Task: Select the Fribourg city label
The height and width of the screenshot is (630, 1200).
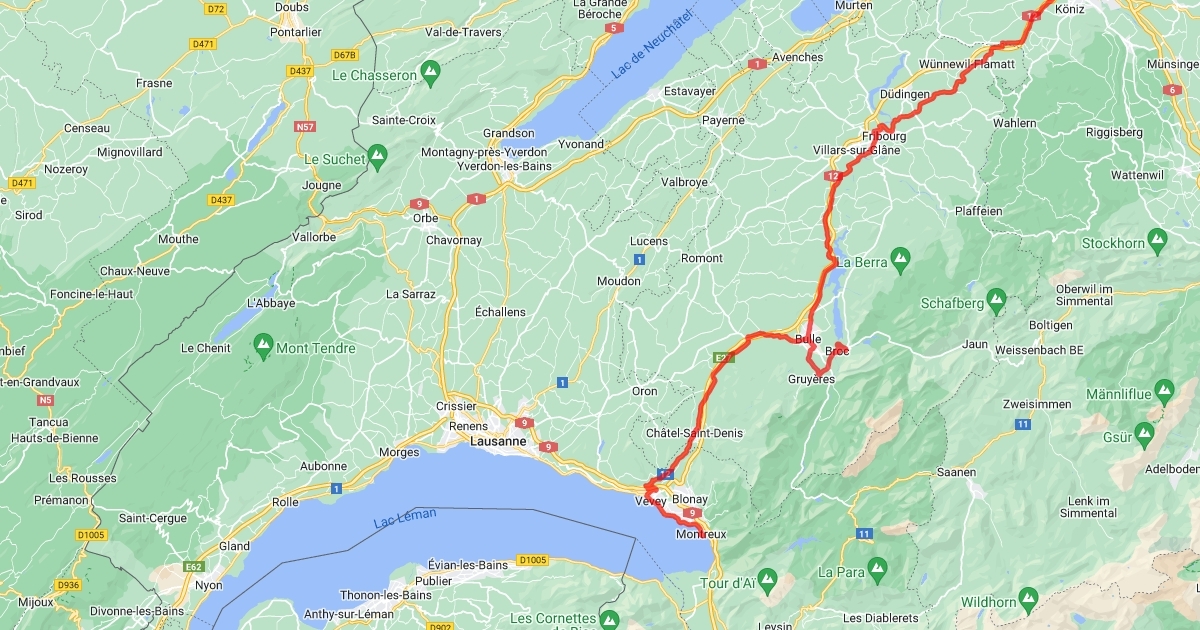Action: pos(884,136)
